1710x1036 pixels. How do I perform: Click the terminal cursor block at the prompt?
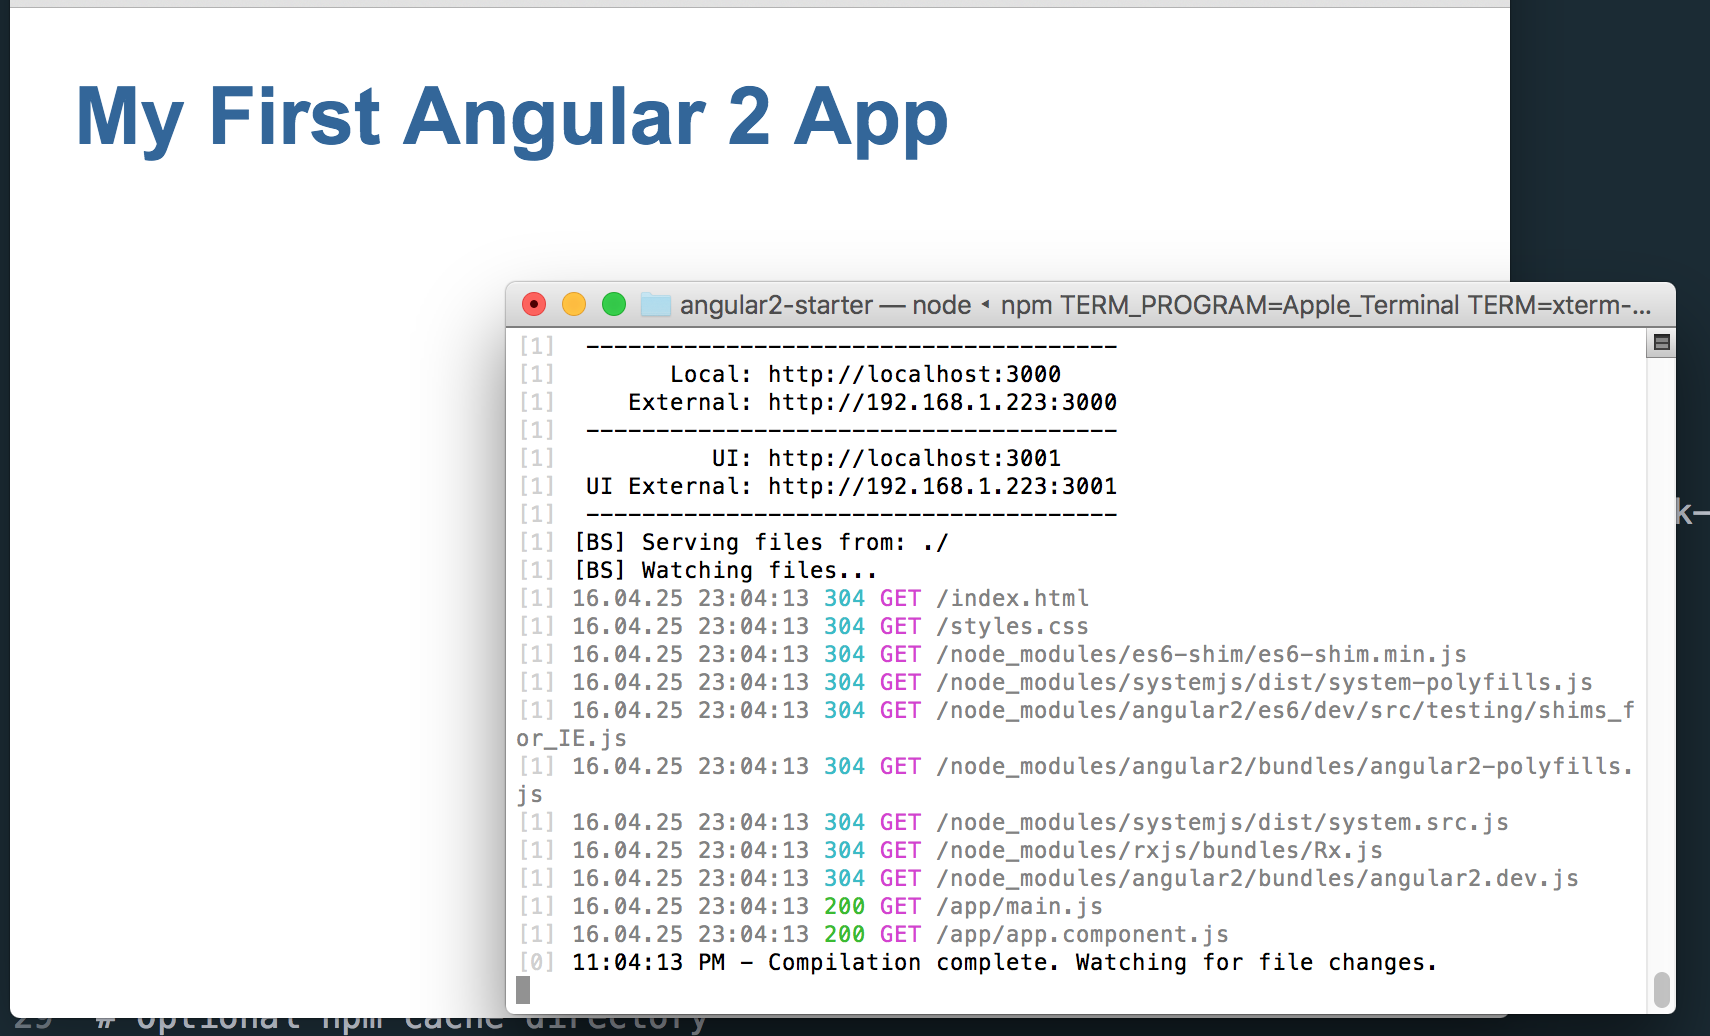pyautogui.click(x=523, y=990)
